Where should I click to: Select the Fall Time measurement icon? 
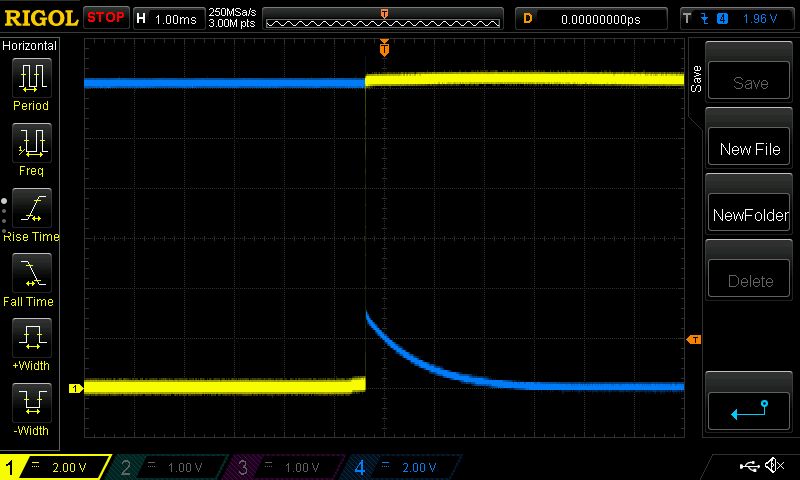(x=32, y=273)
